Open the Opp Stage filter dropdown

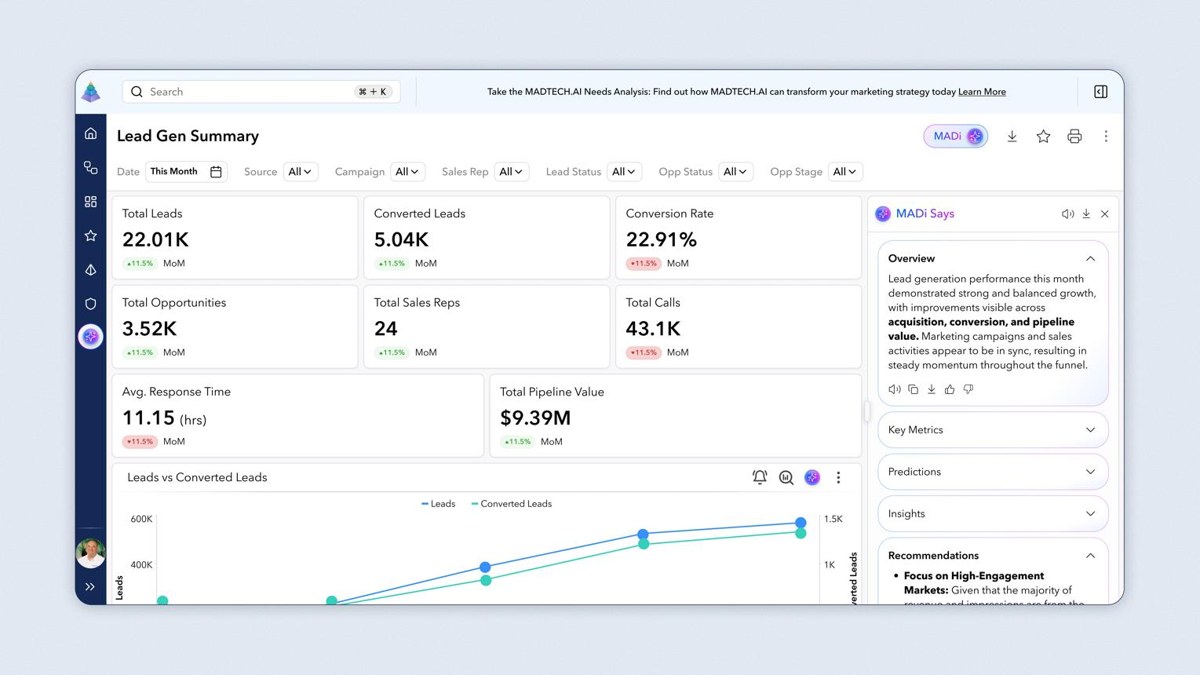(x=845, y=172)
